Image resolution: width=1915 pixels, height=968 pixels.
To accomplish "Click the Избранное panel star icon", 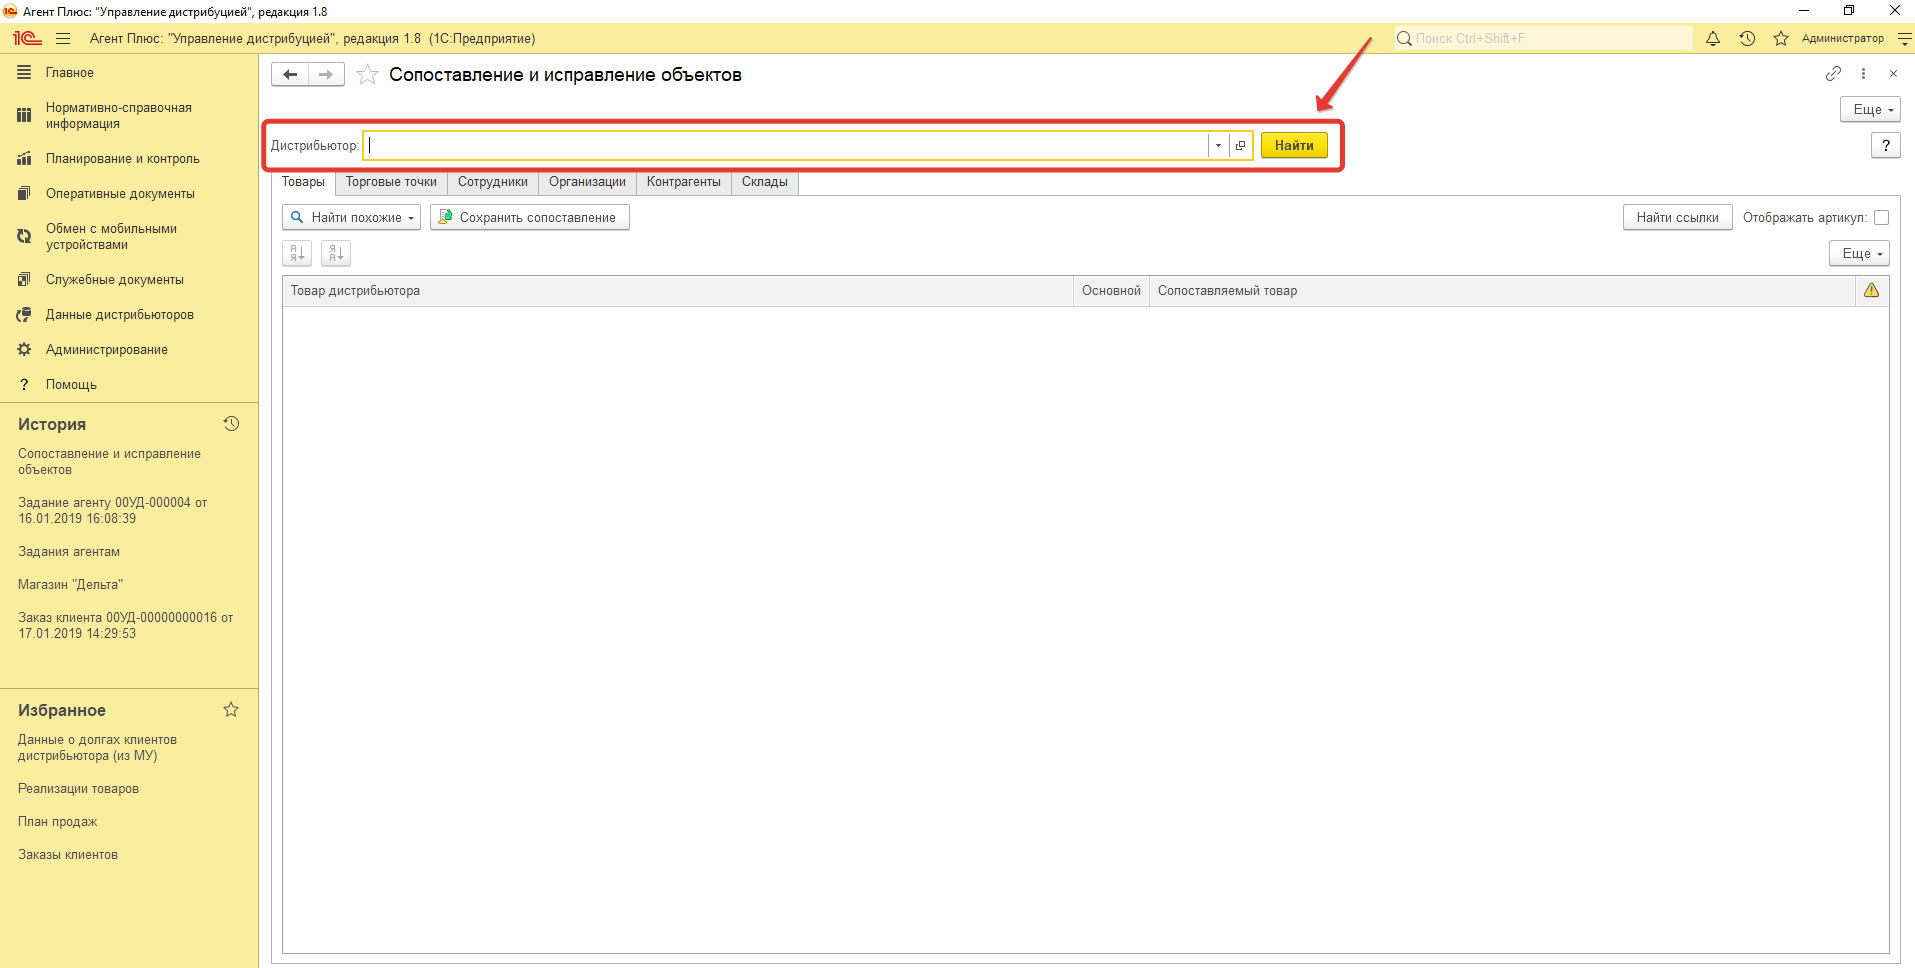I will tap(231, 710).
